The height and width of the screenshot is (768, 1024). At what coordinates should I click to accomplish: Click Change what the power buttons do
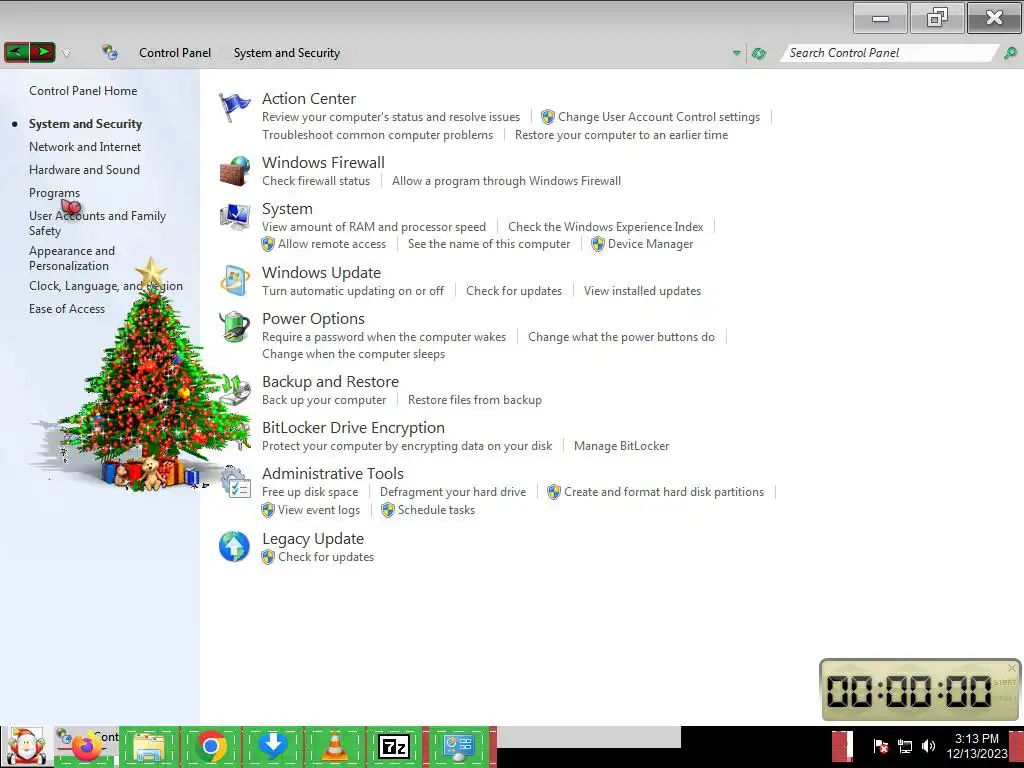click(621, 337)
